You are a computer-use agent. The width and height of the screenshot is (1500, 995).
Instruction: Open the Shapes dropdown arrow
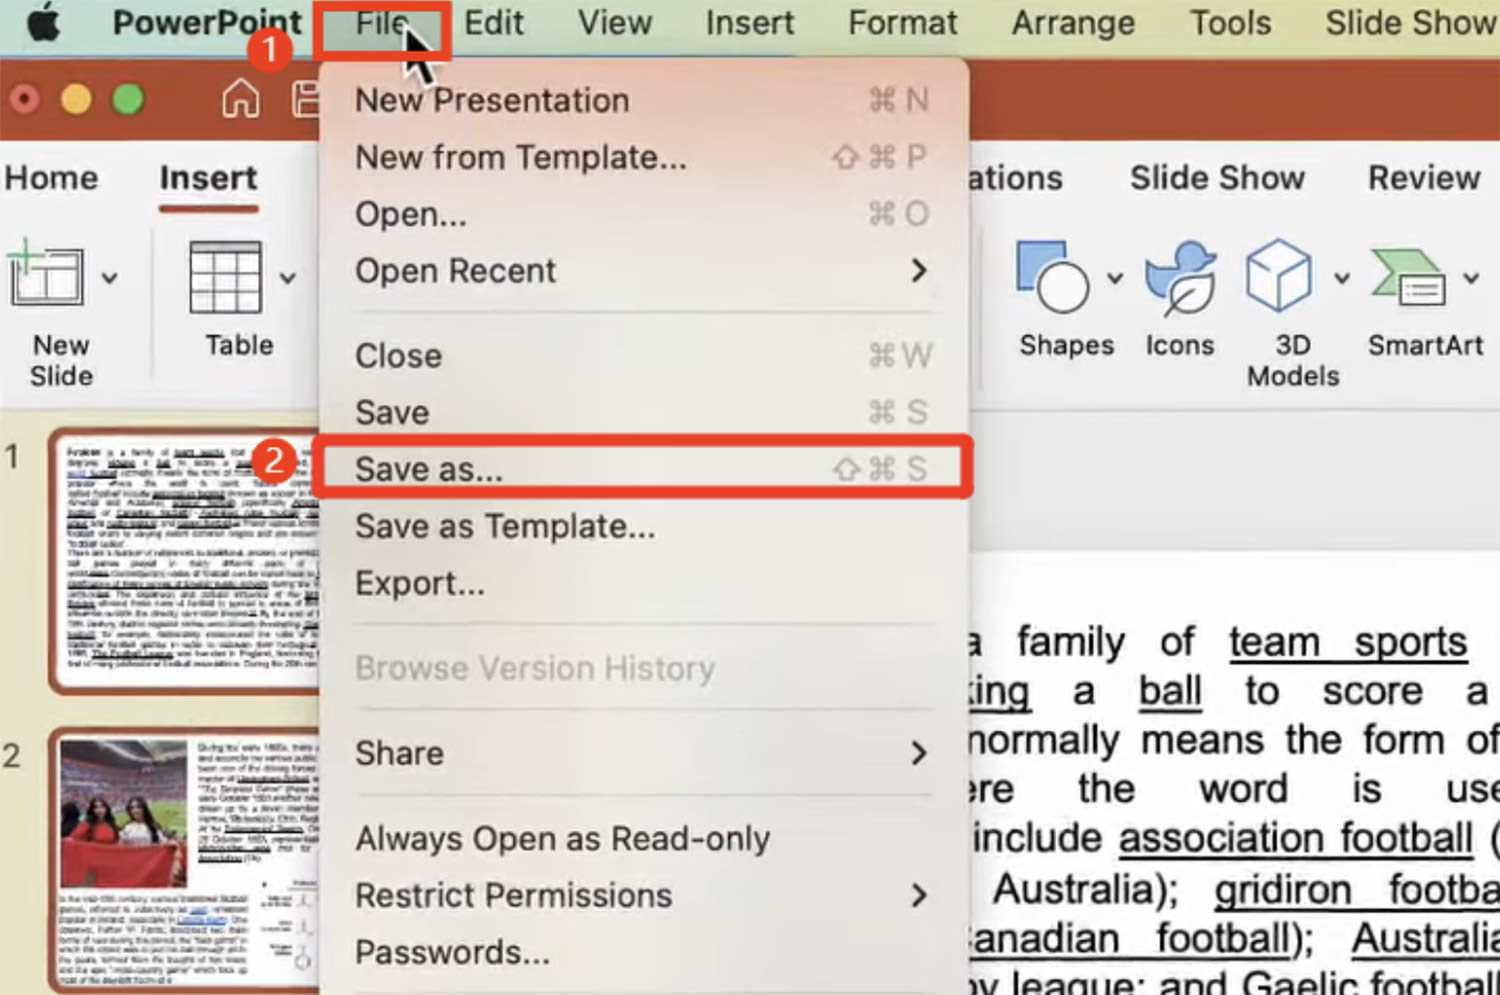pyautogui.click(x=1115, y=278)
